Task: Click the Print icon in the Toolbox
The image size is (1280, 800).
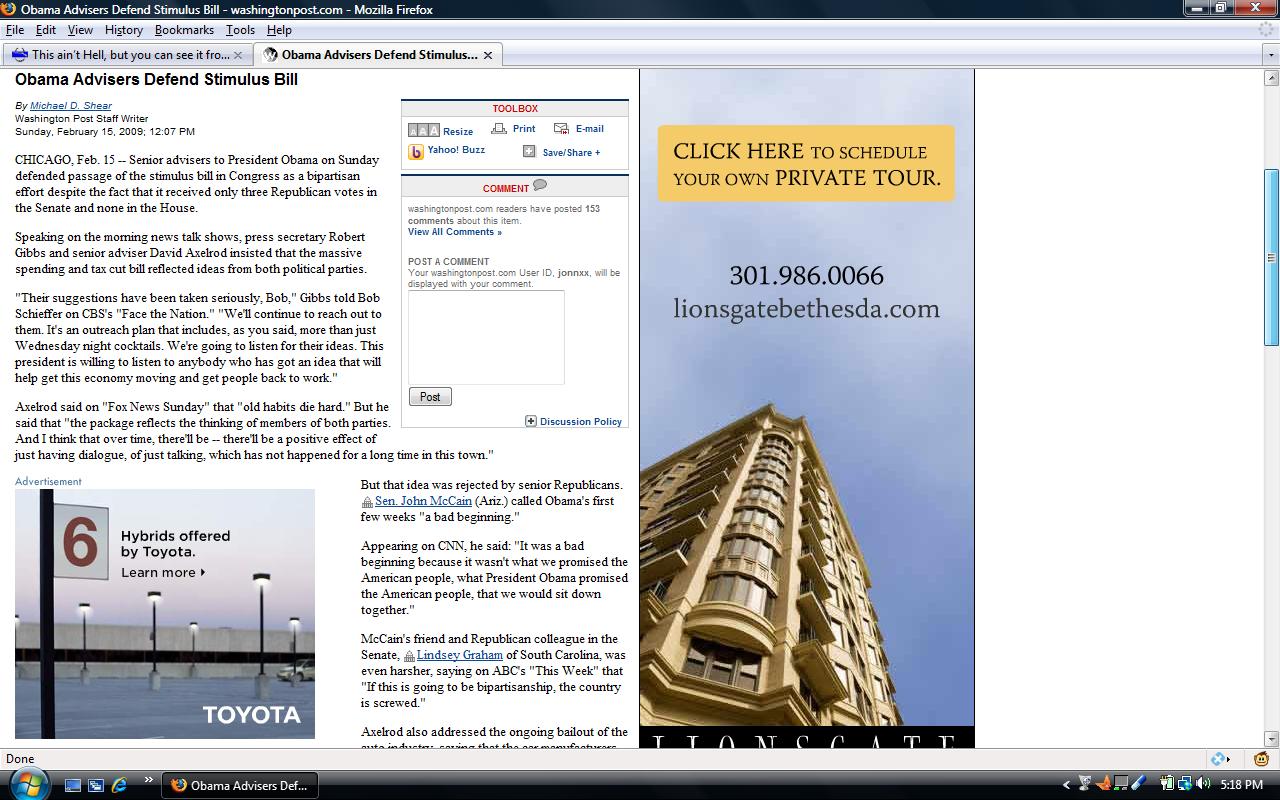Action: 499,129
